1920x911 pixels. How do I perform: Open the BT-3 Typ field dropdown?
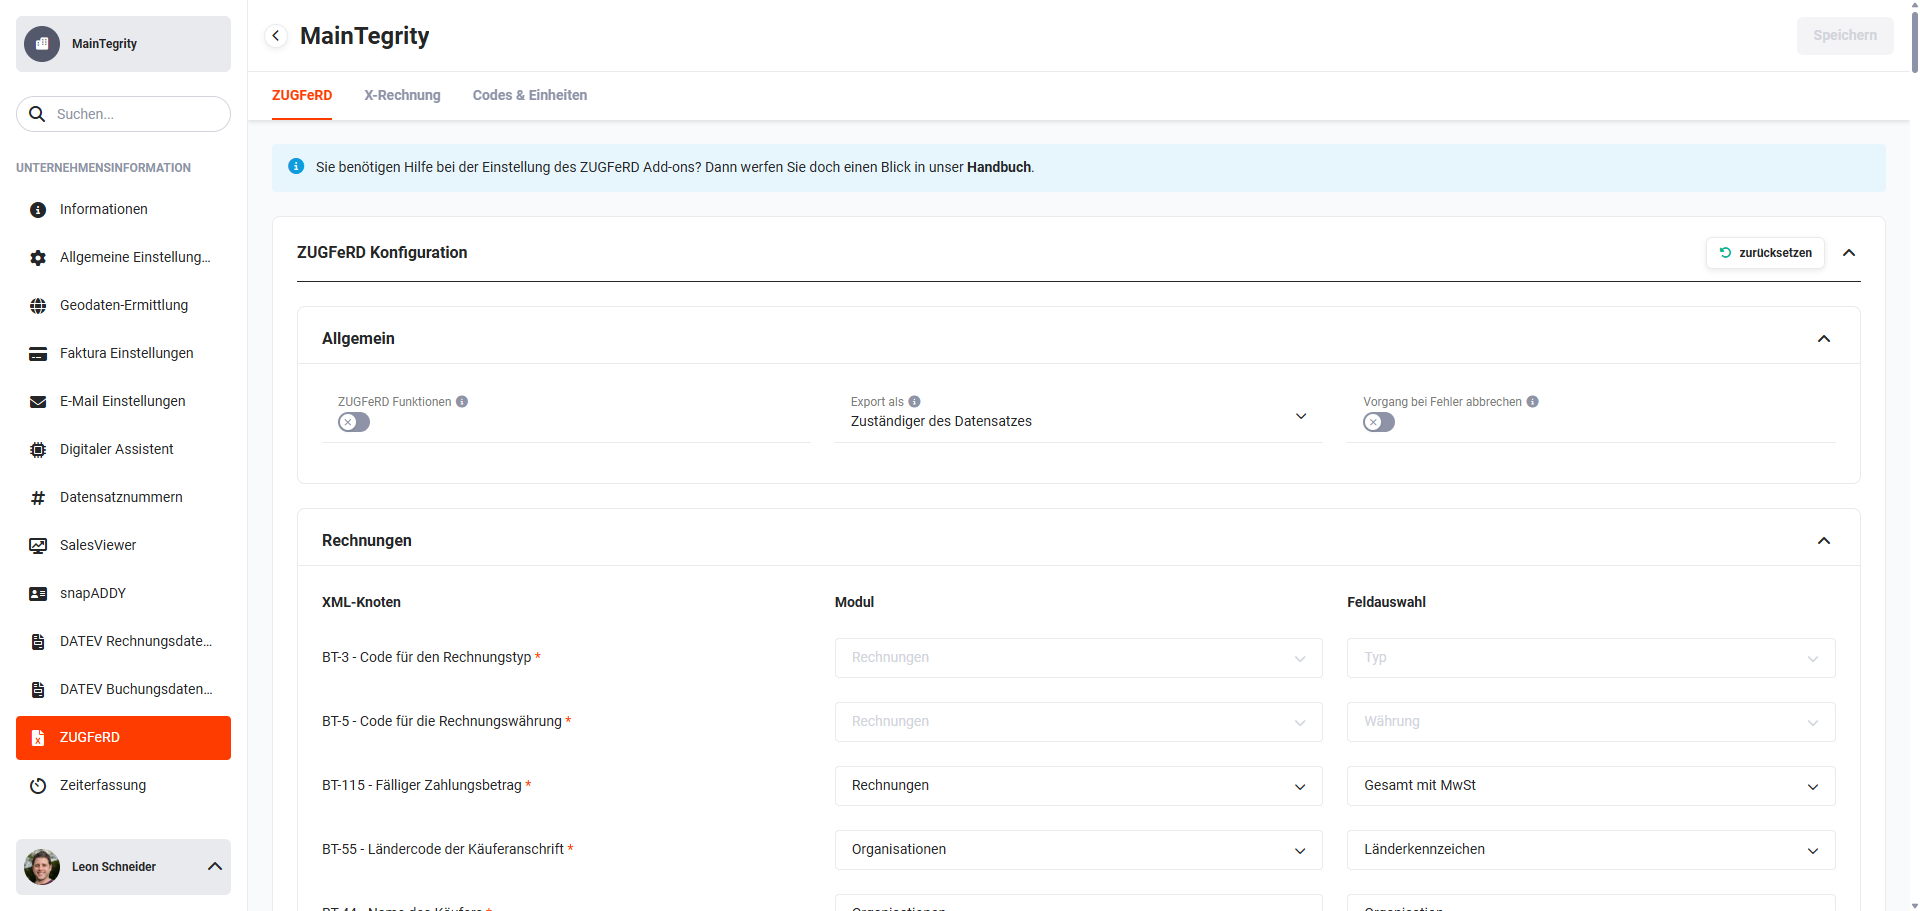click(1591, 658)
